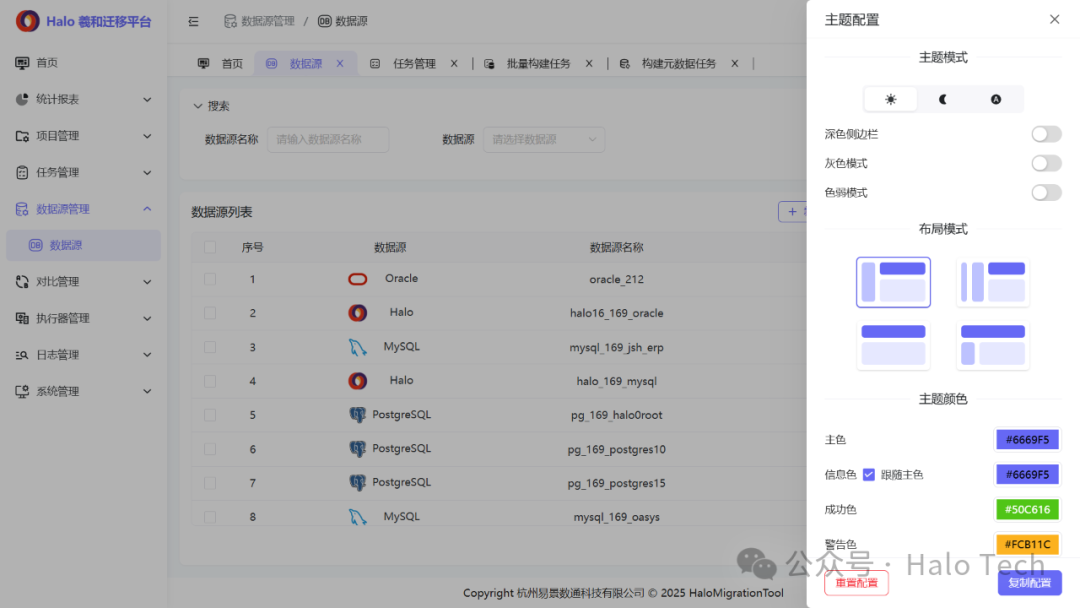Image resolution: width=1080 pixels, height=608 pixels.
Task: Close the 数据源 tab with its X
Action: click(x=340, y=63)
